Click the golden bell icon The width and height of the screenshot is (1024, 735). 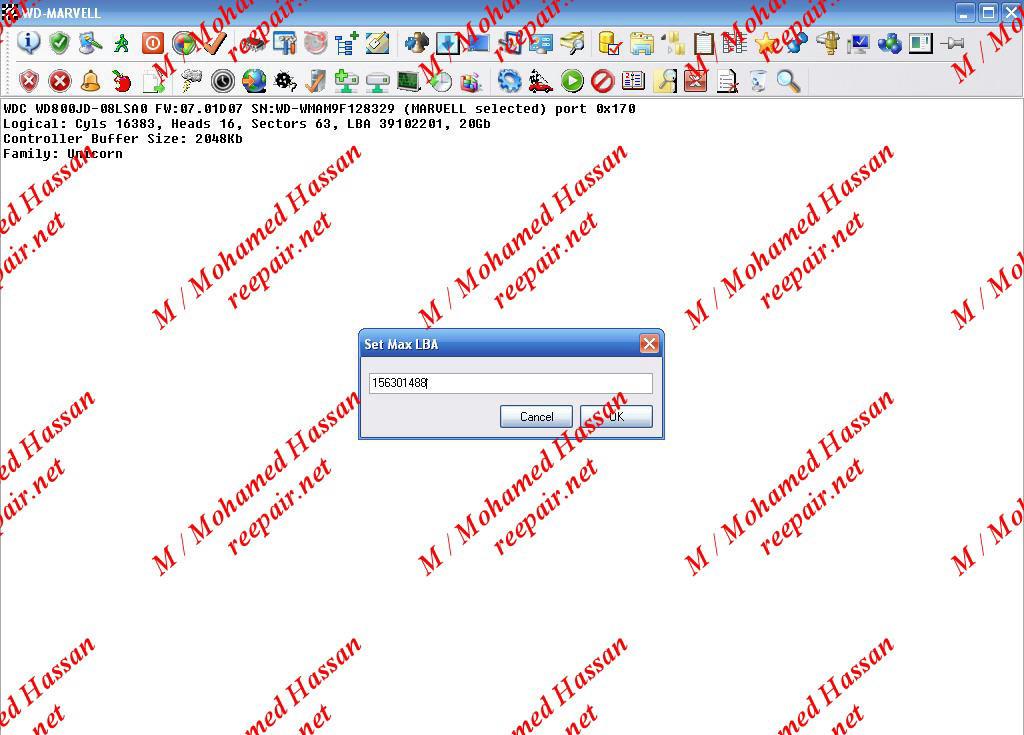tap(90, 81)
